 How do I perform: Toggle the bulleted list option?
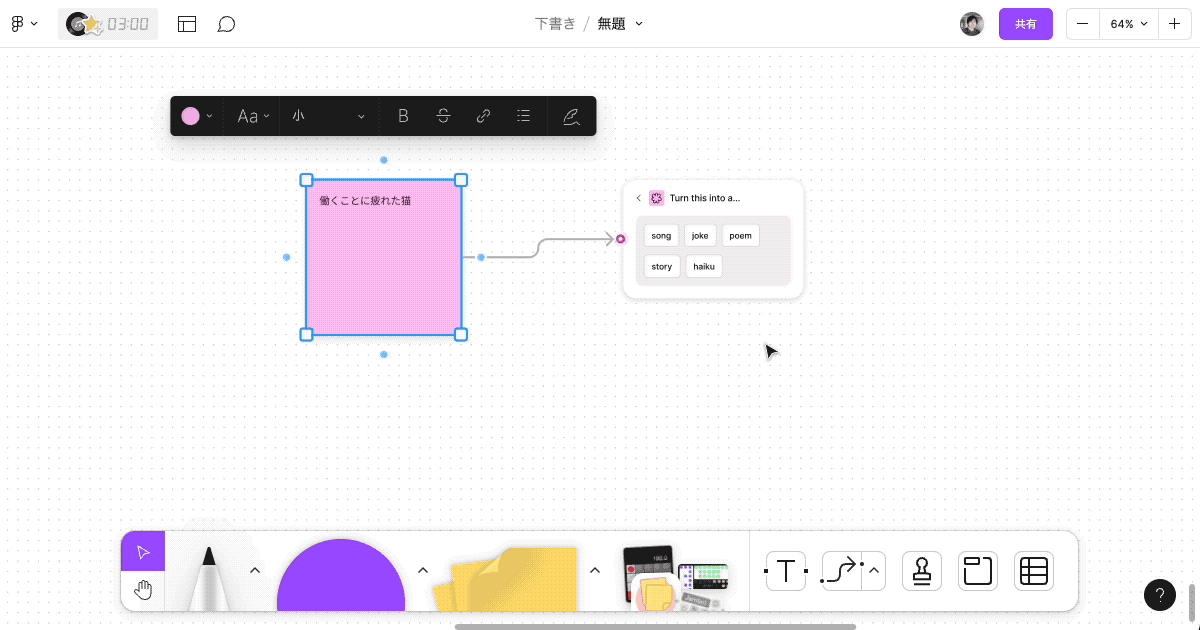tap(523, 115)
